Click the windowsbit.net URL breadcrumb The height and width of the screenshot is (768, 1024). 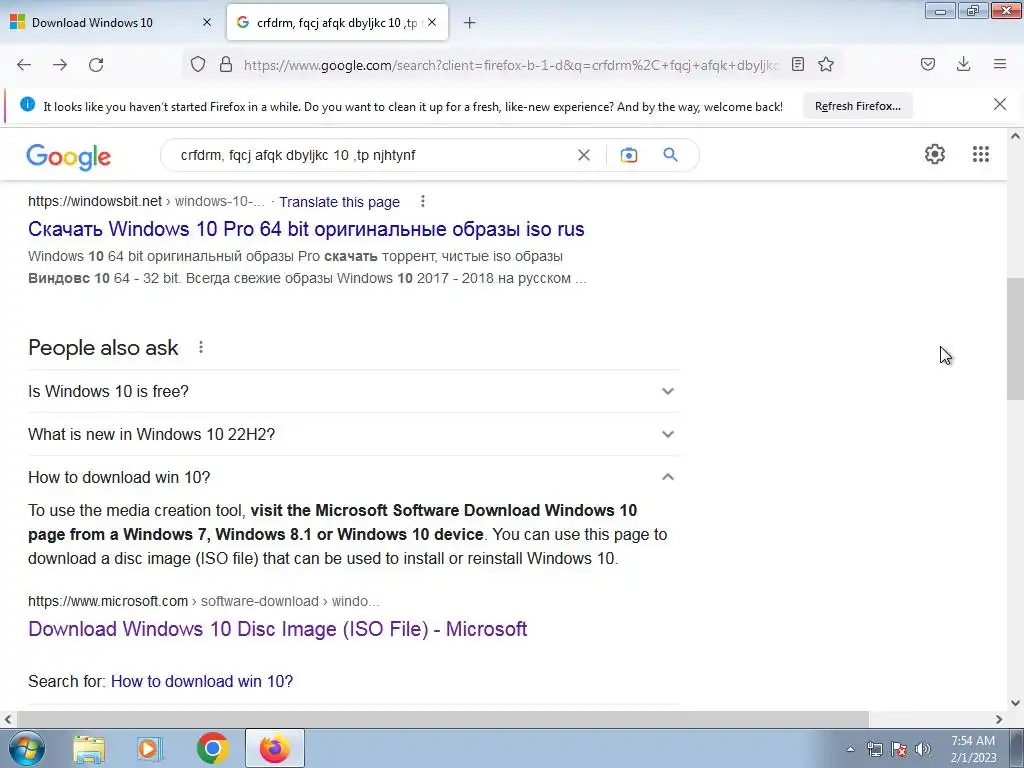(146, 201)
